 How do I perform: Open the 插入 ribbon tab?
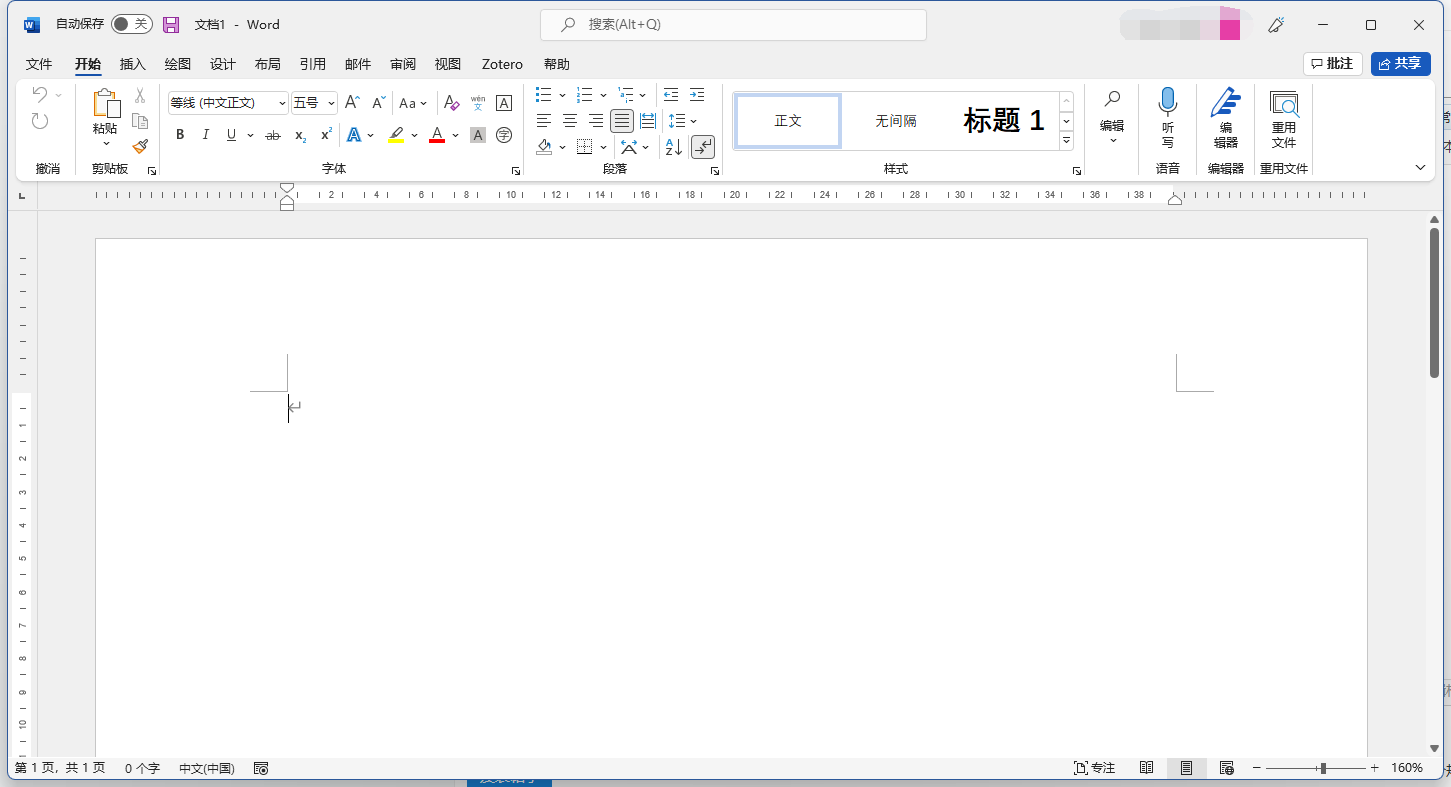pyautogui.click(x=133, y=64)
